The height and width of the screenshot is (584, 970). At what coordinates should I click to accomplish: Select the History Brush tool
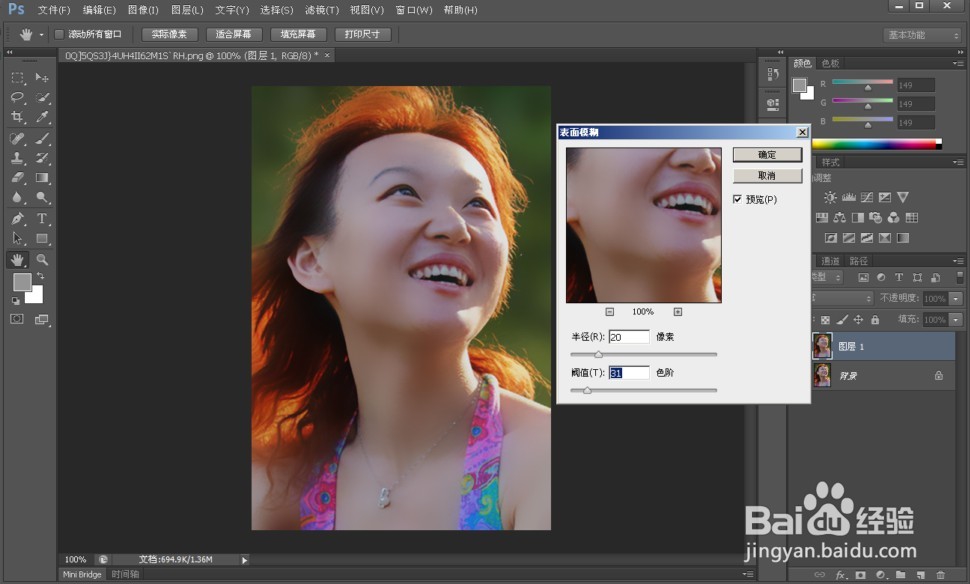[x=41, y=158]
